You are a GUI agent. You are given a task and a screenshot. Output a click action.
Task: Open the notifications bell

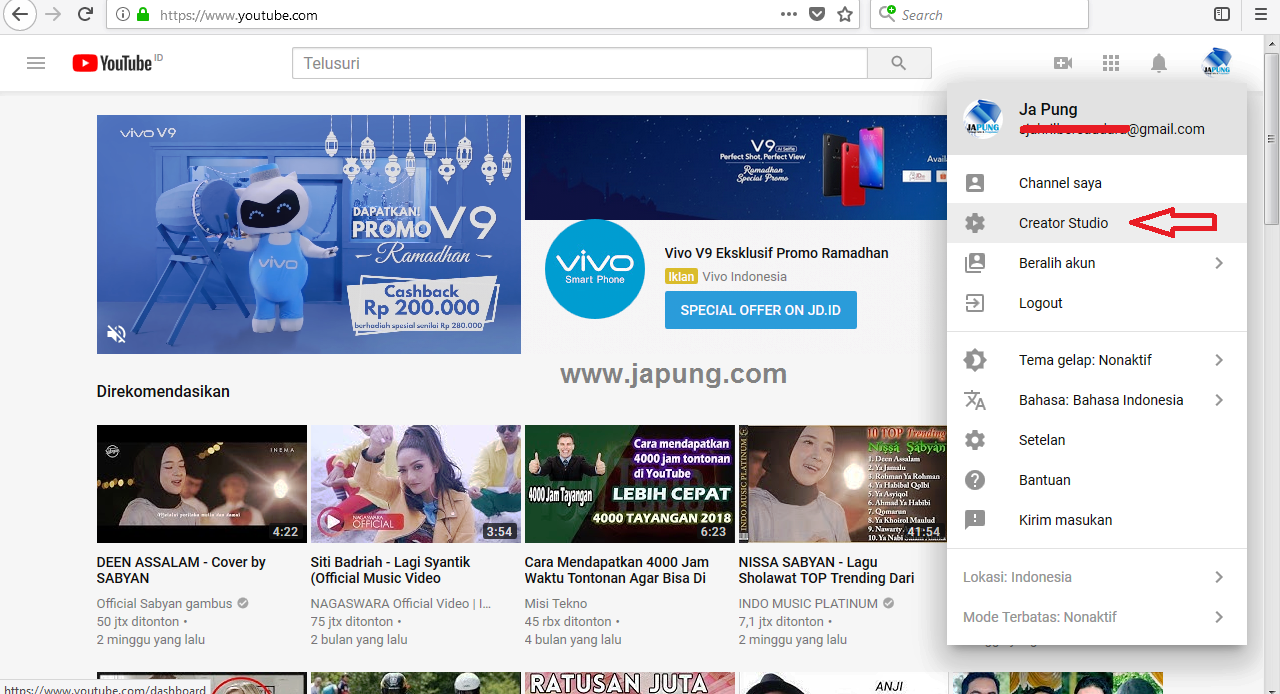1159,63
